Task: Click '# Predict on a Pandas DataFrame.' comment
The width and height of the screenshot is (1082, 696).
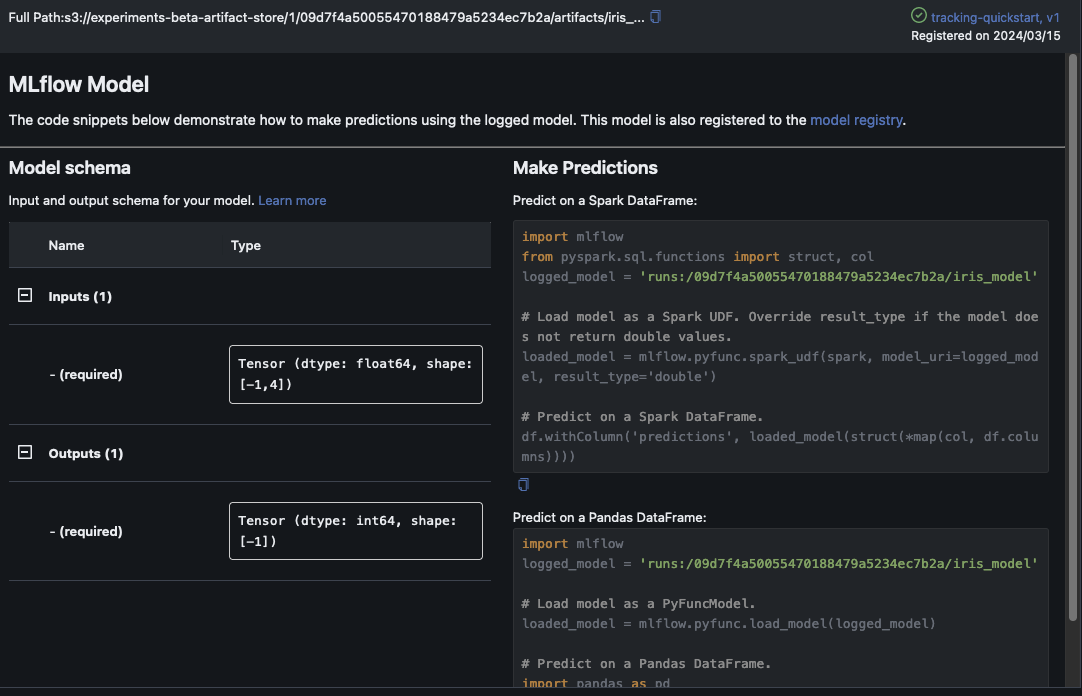Action: (x=646, y=664)
